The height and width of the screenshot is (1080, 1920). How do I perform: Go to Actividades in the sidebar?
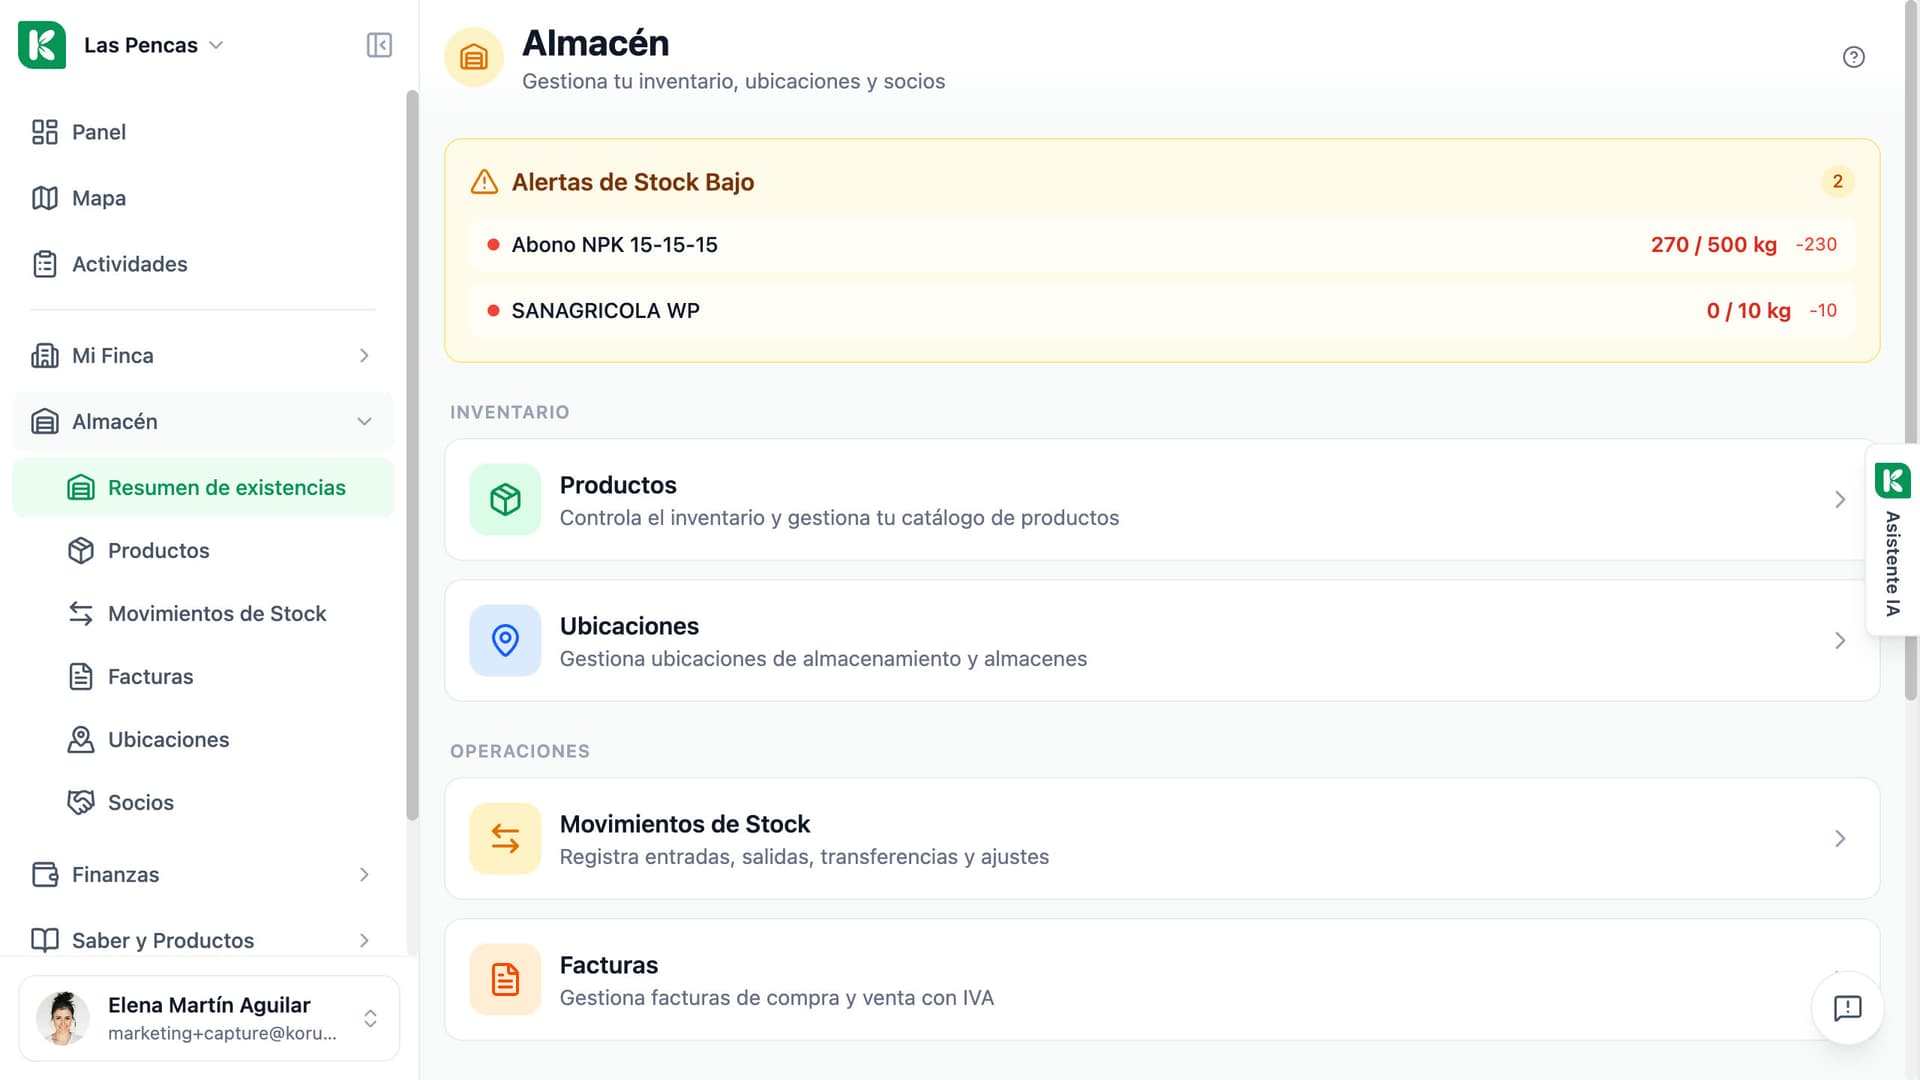[x=202, y=264]
